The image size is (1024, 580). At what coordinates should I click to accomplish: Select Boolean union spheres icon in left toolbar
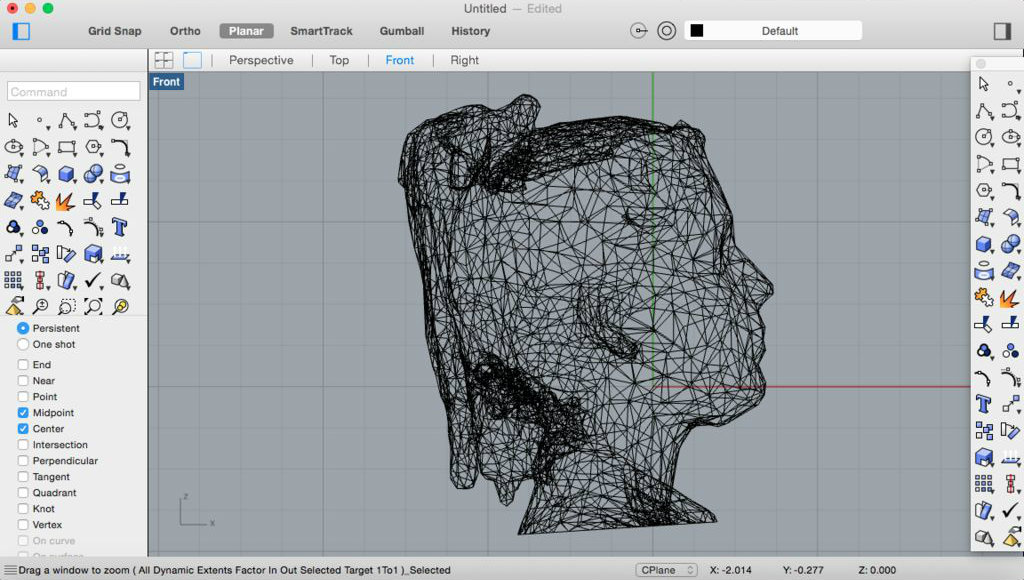[x=93, y=174]
